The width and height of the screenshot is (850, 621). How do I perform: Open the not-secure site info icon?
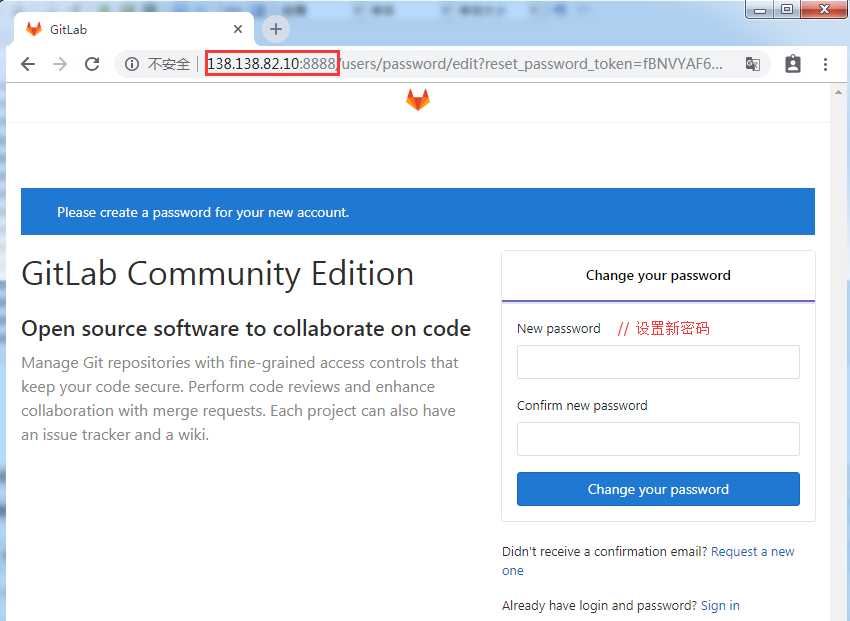(132, 64)
